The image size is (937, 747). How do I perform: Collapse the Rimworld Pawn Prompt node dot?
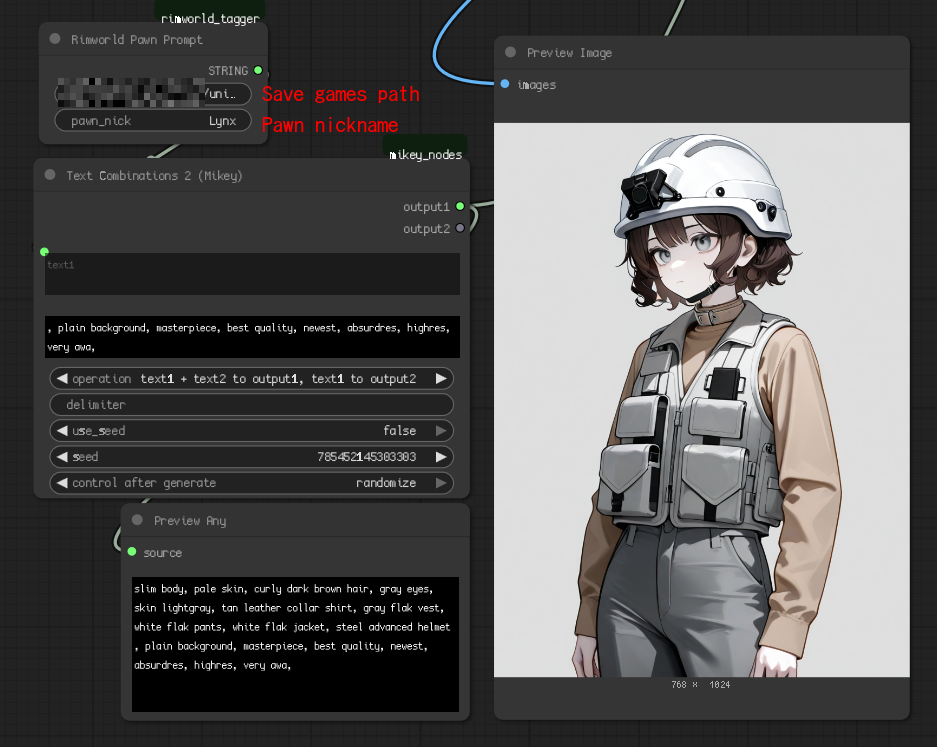pyautogui.click(x=55, y=40)
